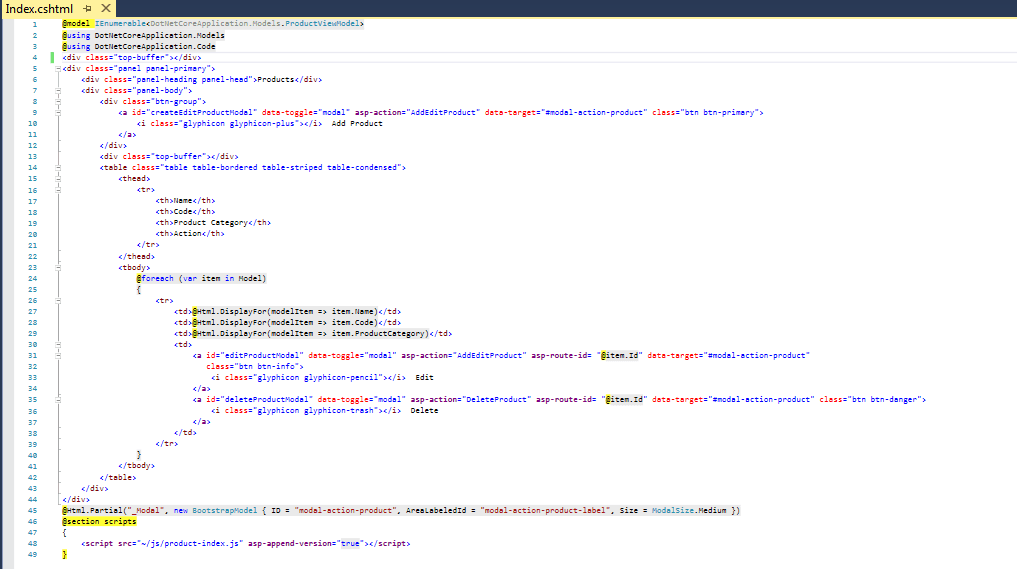Viewport: 1017px width, 569px height.
Task: Collapse the td block on line 30
Action: pyautogui.click(x=58, y=345)
